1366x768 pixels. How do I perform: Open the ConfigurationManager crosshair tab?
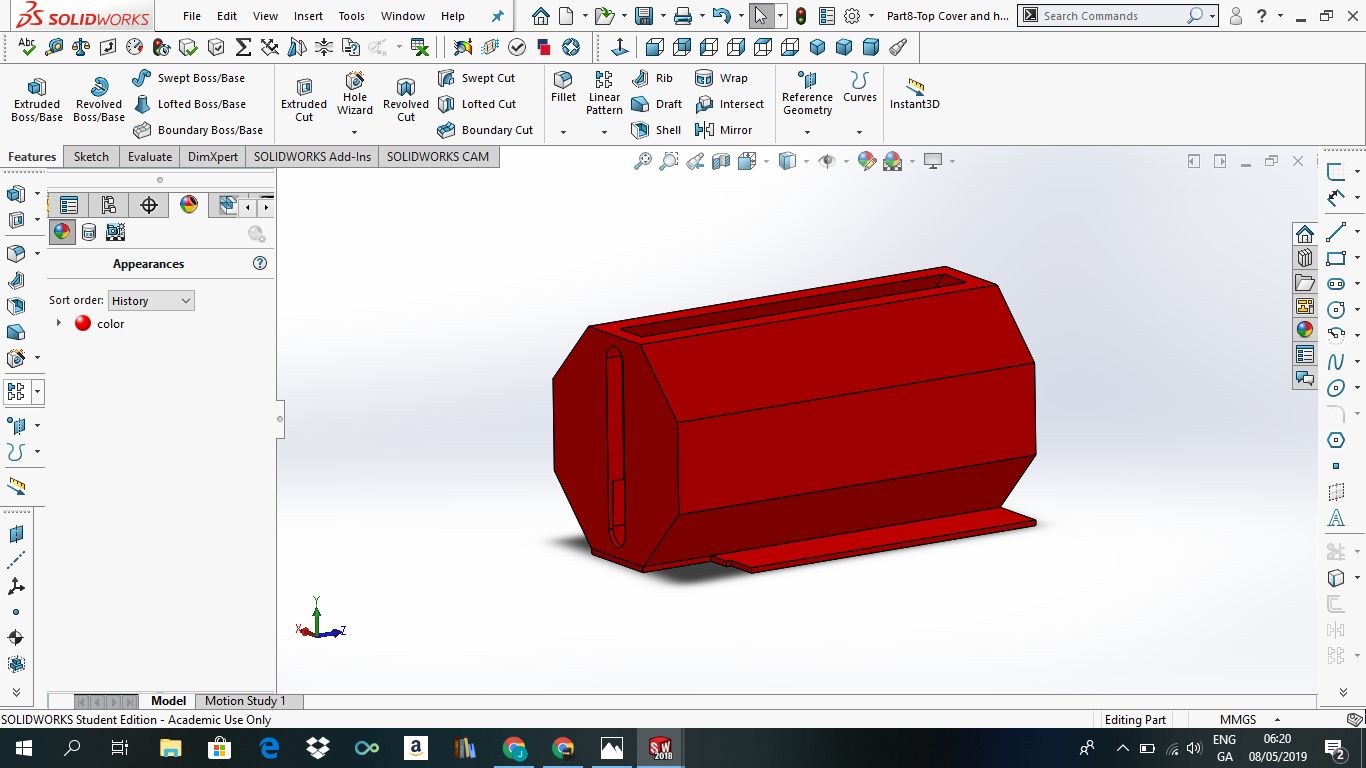[x=149, y=205]
